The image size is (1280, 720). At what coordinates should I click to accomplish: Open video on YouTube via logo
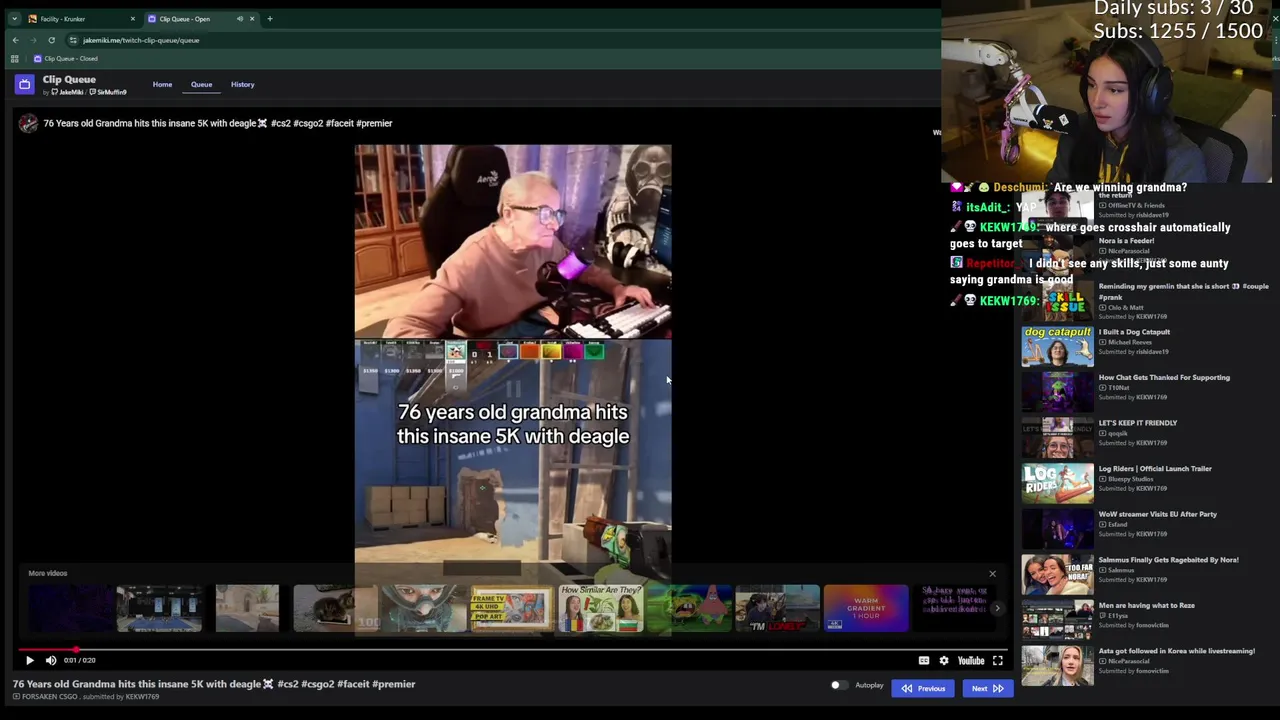pyautogui.click(x=971, y=660)
